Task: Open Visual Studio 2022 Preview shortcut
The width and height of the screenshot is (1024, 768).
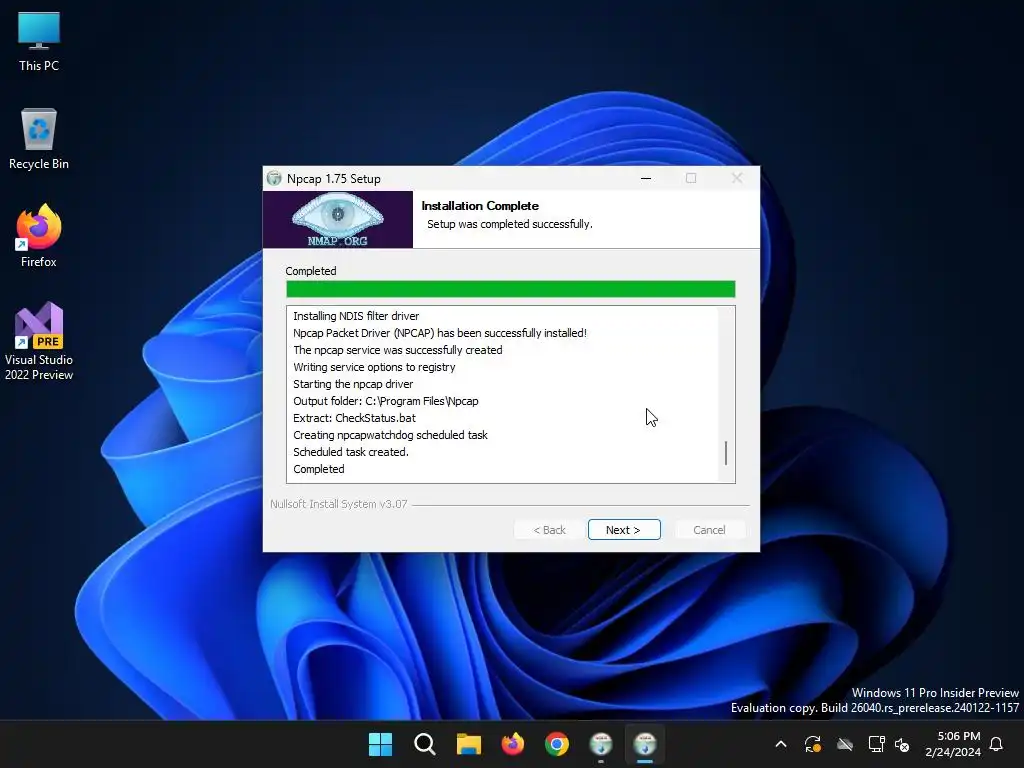Action: pyautogui.click(x=39, y=341)
